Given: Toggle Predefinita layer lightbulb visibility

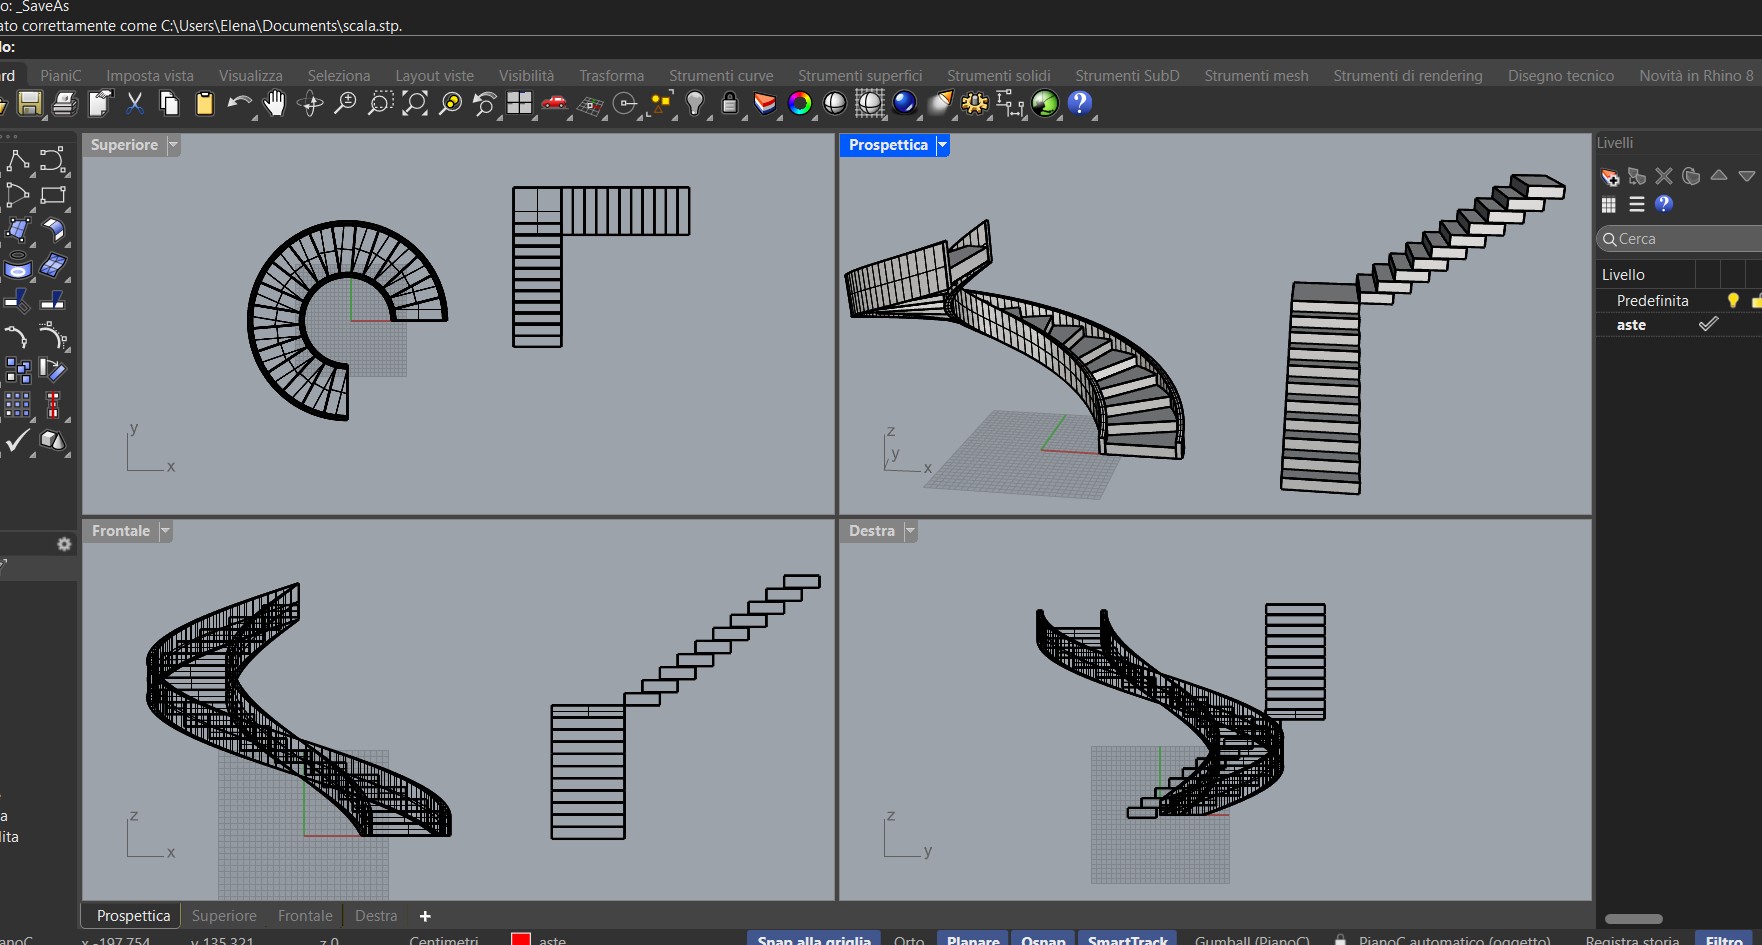Looking at the screenshot, I should 1733,300.
